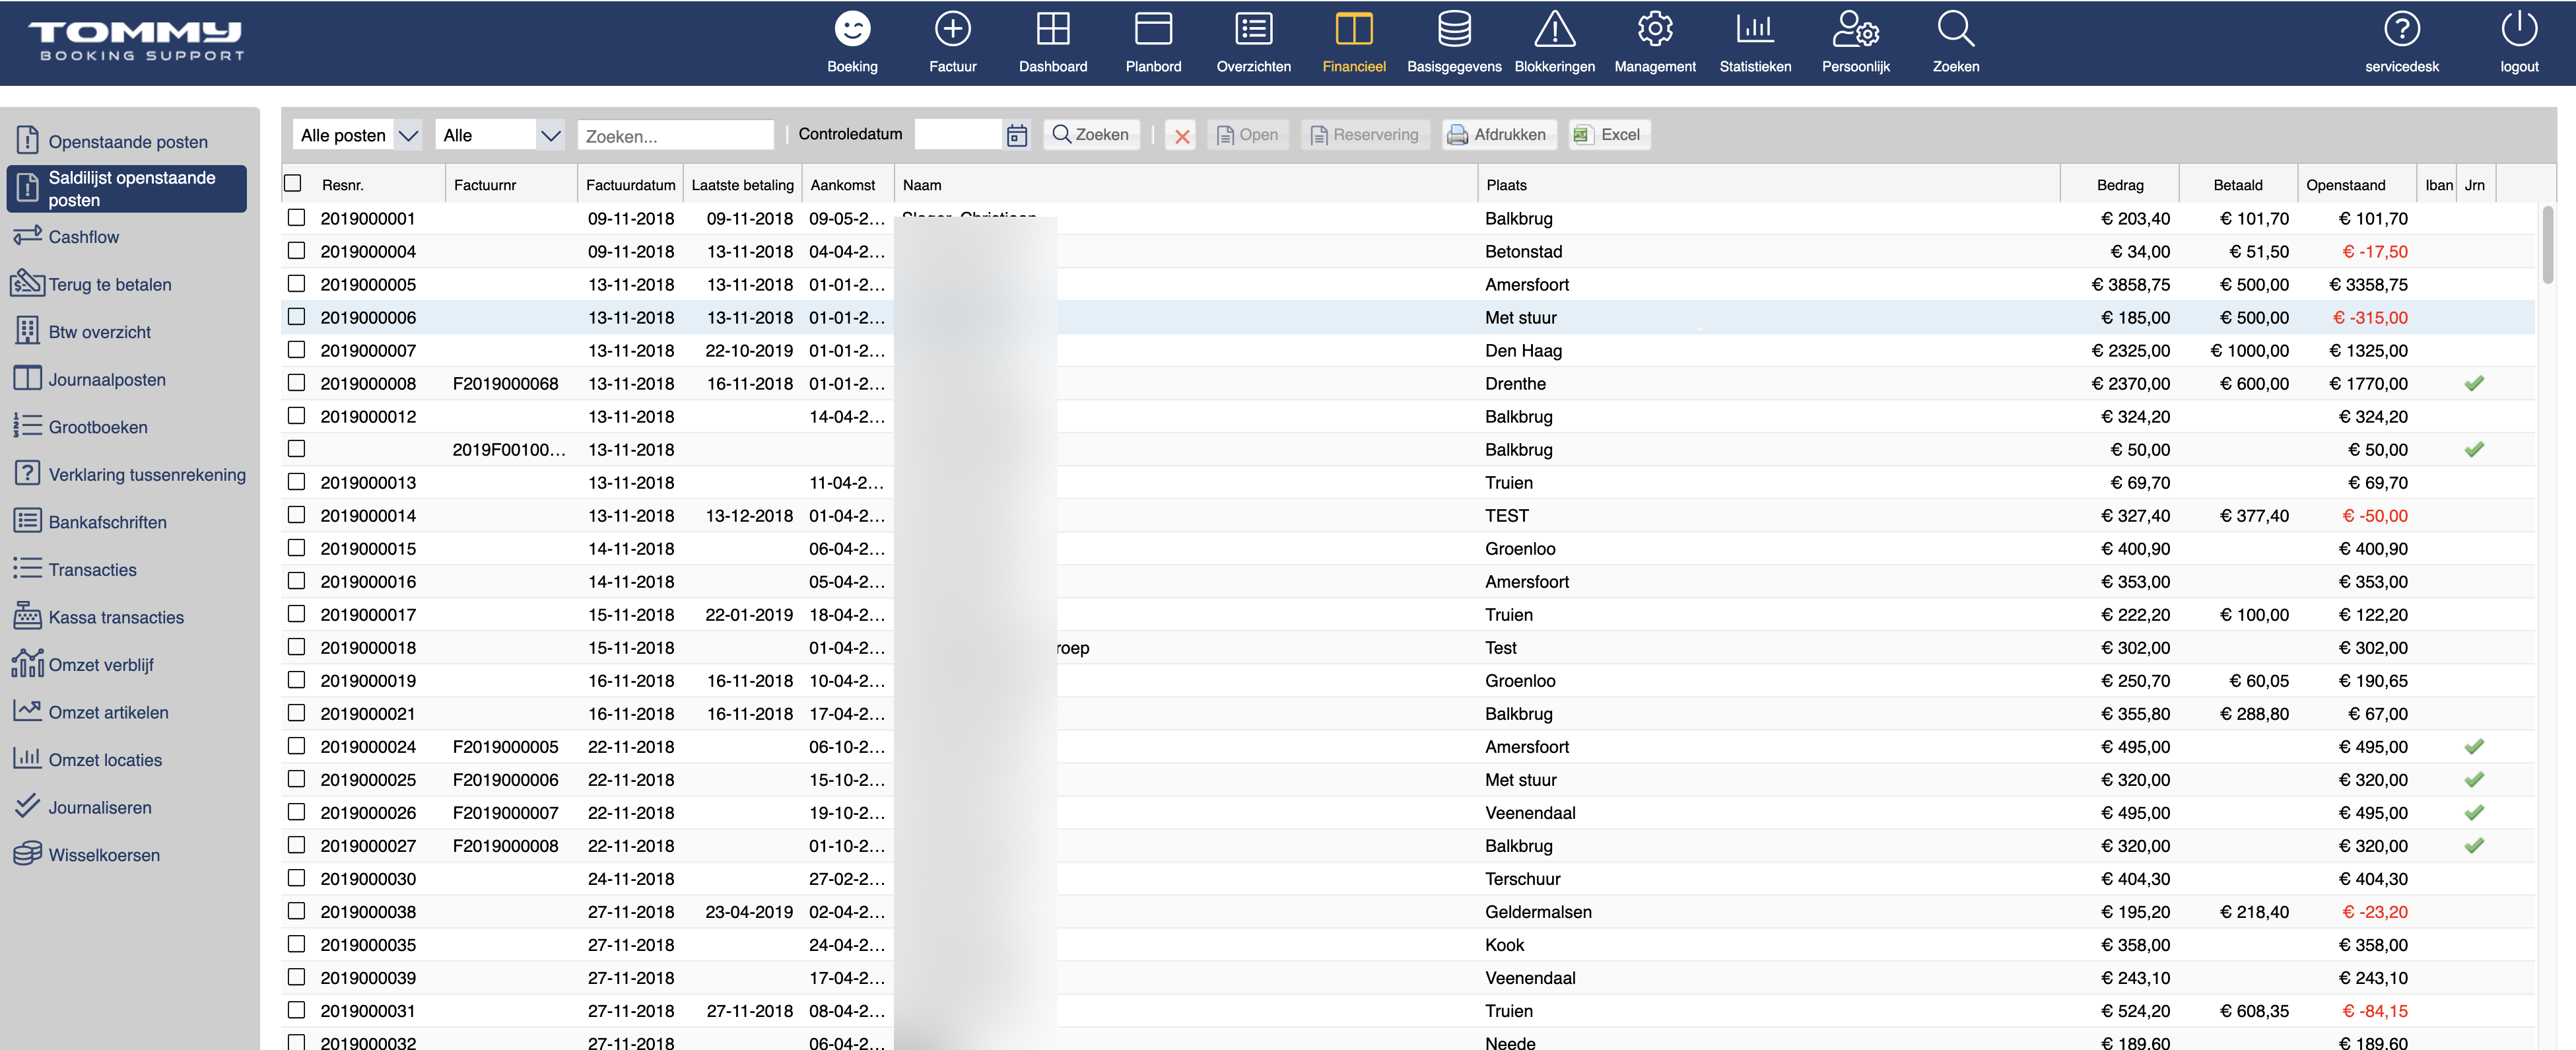This screenshot has height=1050, width=2576.
Task: Open Omzet verblijf in sidebar
Action: pos(101,664)
